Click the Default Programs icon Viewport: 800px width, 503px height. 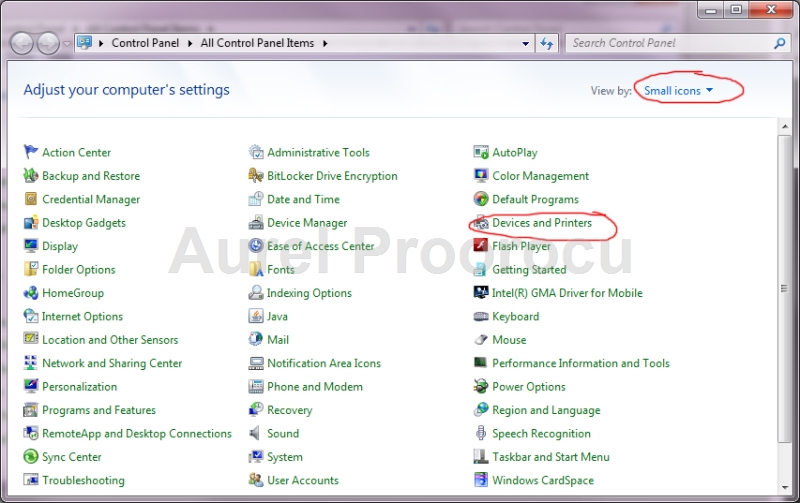[x=481, y=199]
